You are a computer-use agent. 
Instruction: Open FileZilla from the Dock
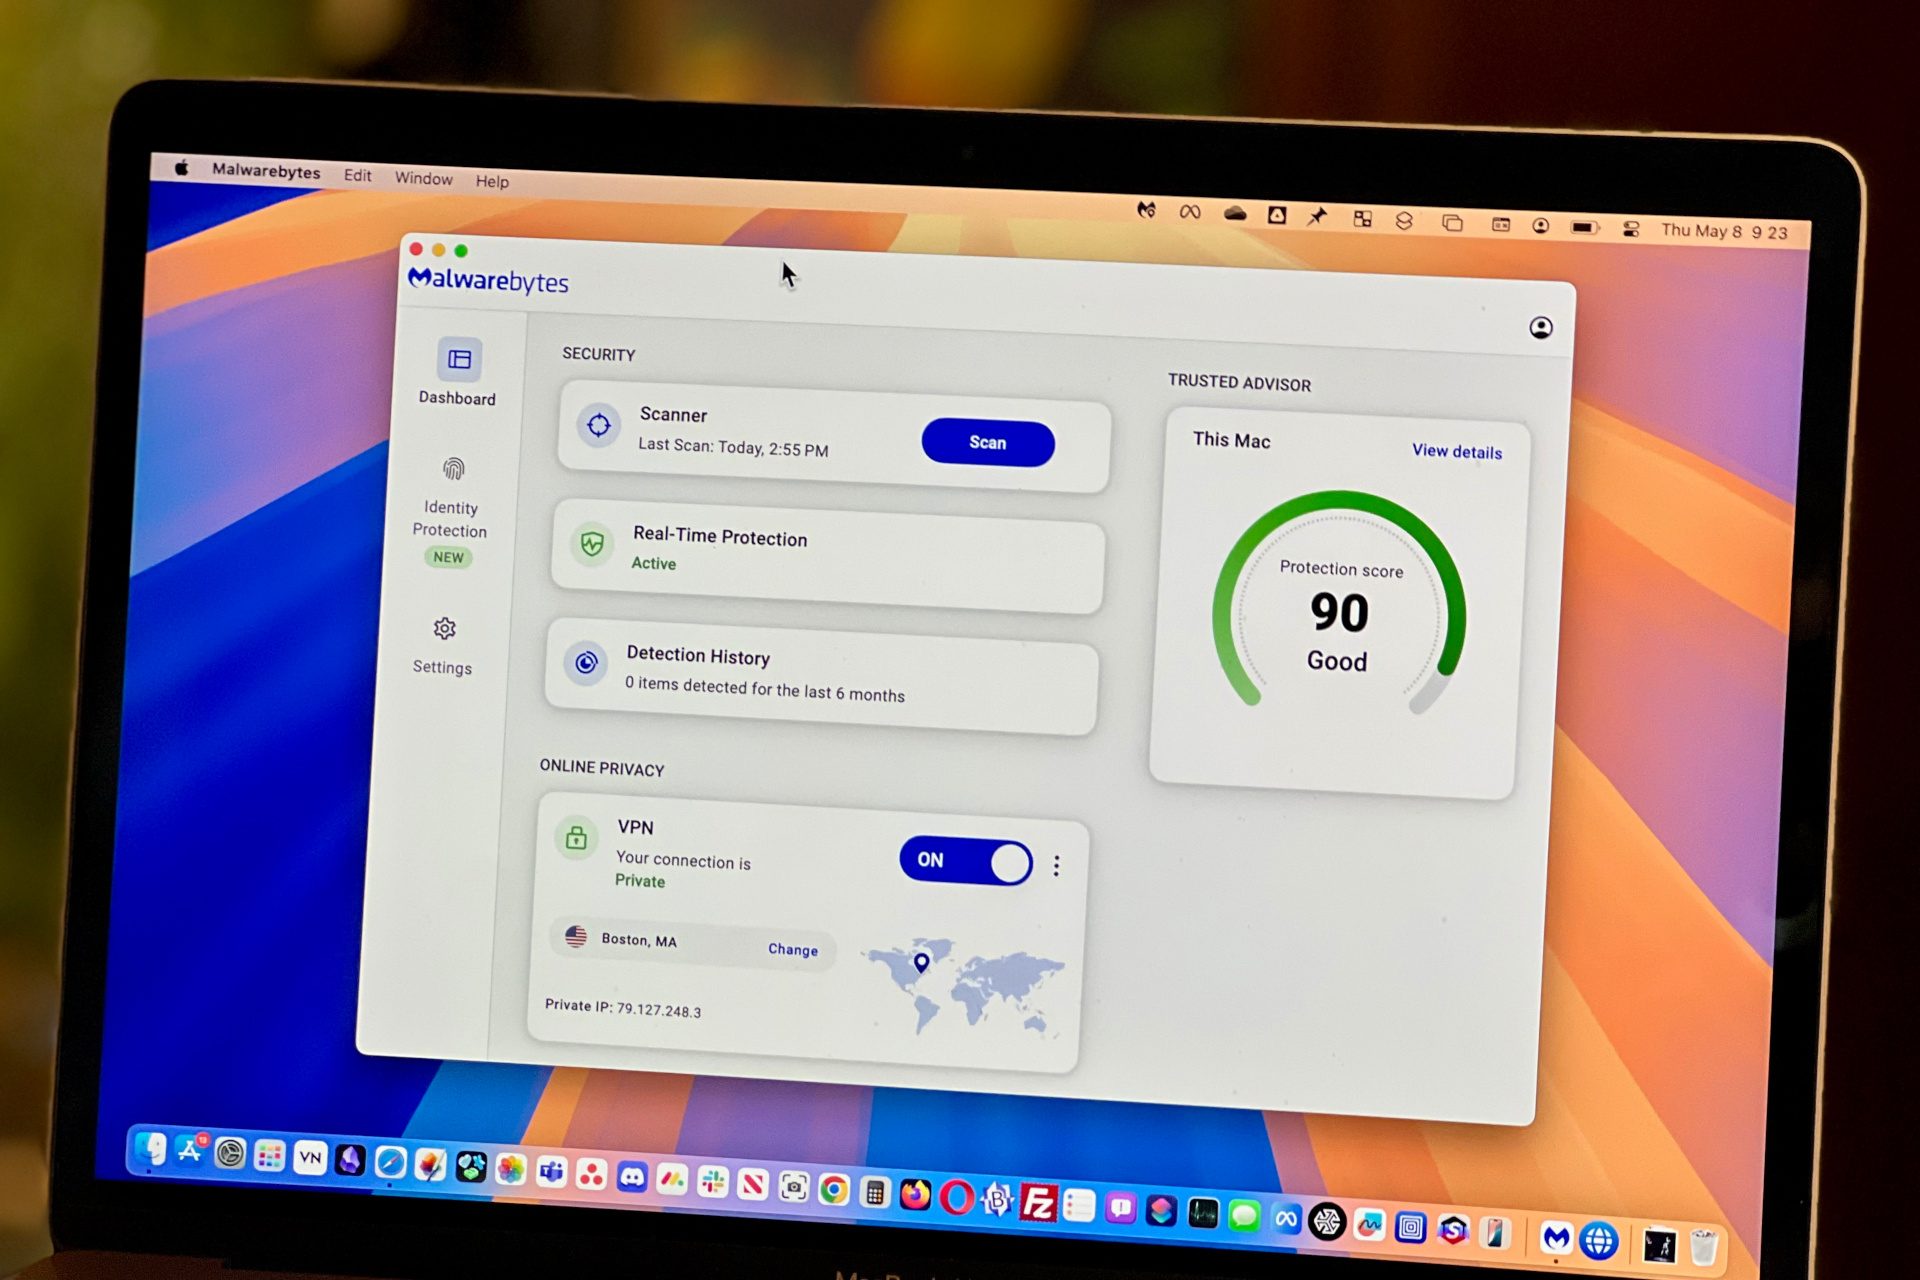pyautogui.click(x=1038, y=1203)
